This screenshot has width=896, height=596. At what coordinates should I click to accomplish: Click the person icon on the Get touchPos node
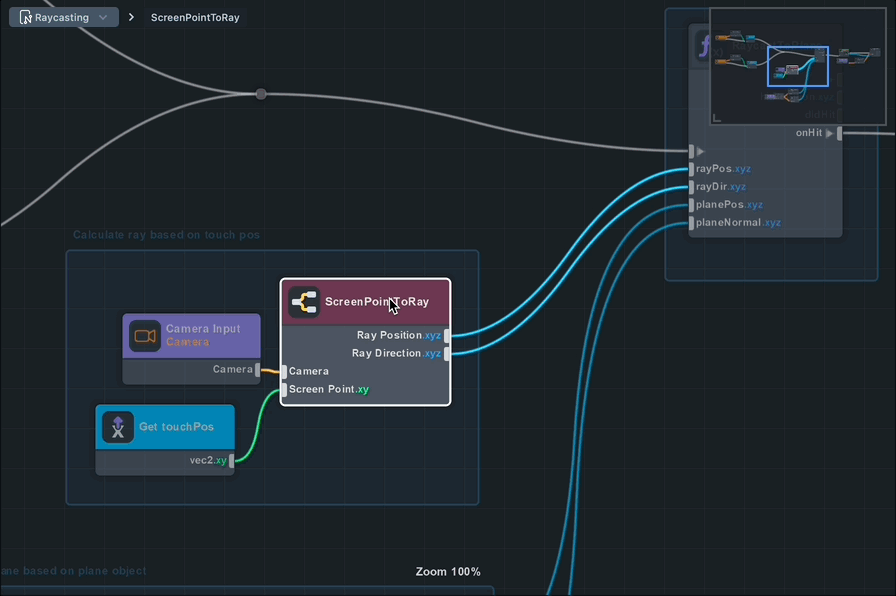click(x=117, y=426)
